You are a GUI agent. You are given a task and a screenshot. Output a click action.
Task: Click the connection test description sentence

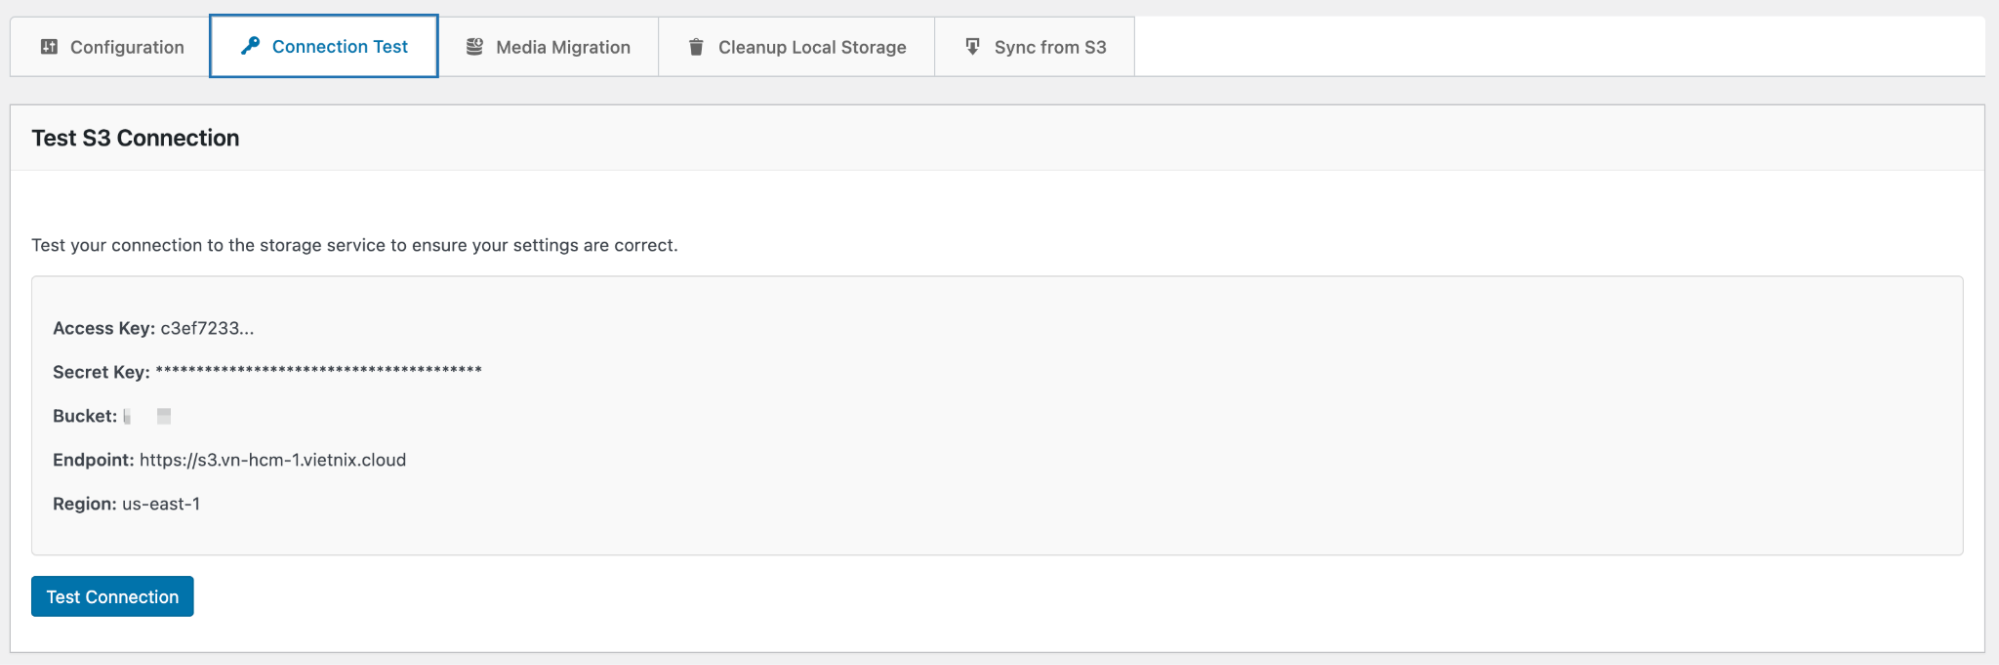pyautogui.click(x=354, y=245)
